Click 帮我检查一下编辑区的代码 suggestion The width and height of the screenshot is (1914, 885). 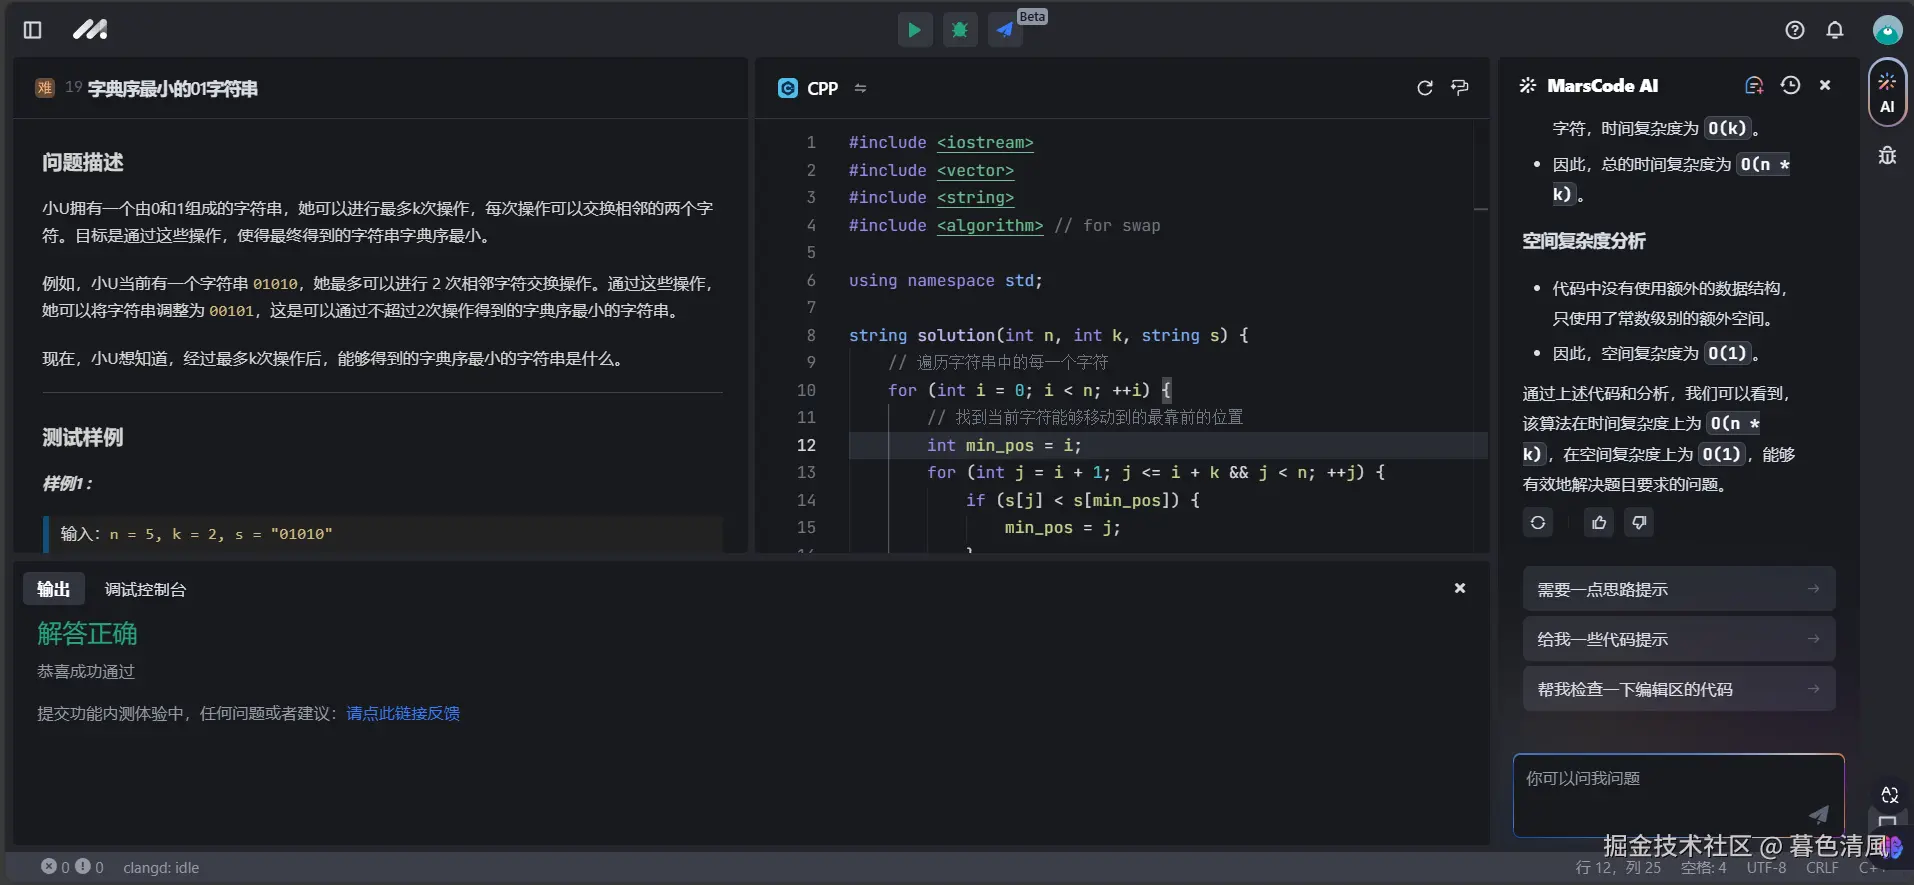1678,689
